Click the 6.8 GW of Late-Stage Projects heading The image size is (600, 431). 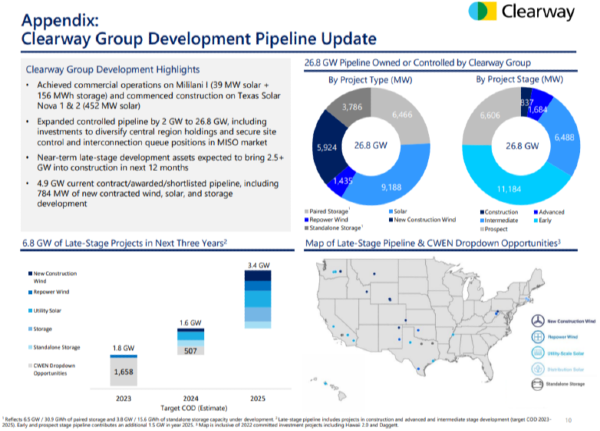coord(125,243)
